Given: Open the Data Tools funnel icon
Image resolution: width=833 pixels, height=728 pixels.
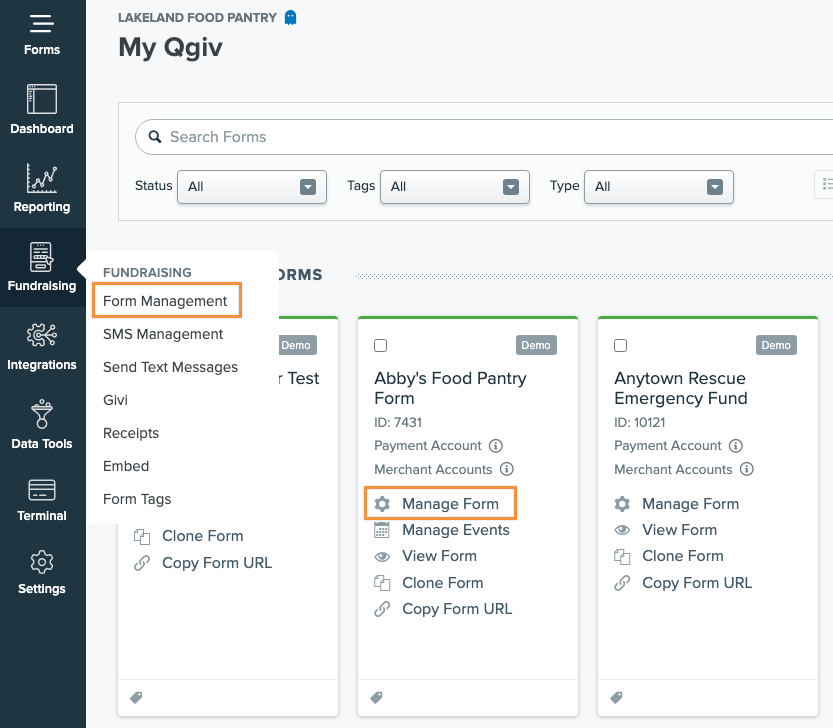Looking at the screenshot, I should click(x=41, y=414).
